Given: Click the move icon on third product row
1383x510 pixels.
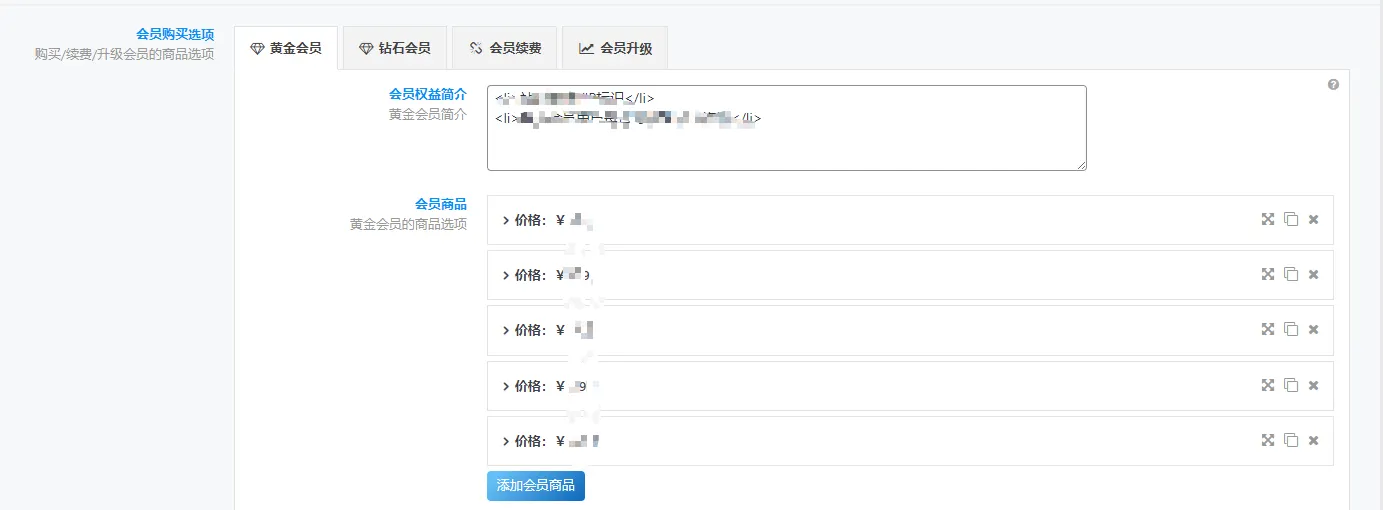Looking at the screenshot, I should click(x=1267, y=329).
